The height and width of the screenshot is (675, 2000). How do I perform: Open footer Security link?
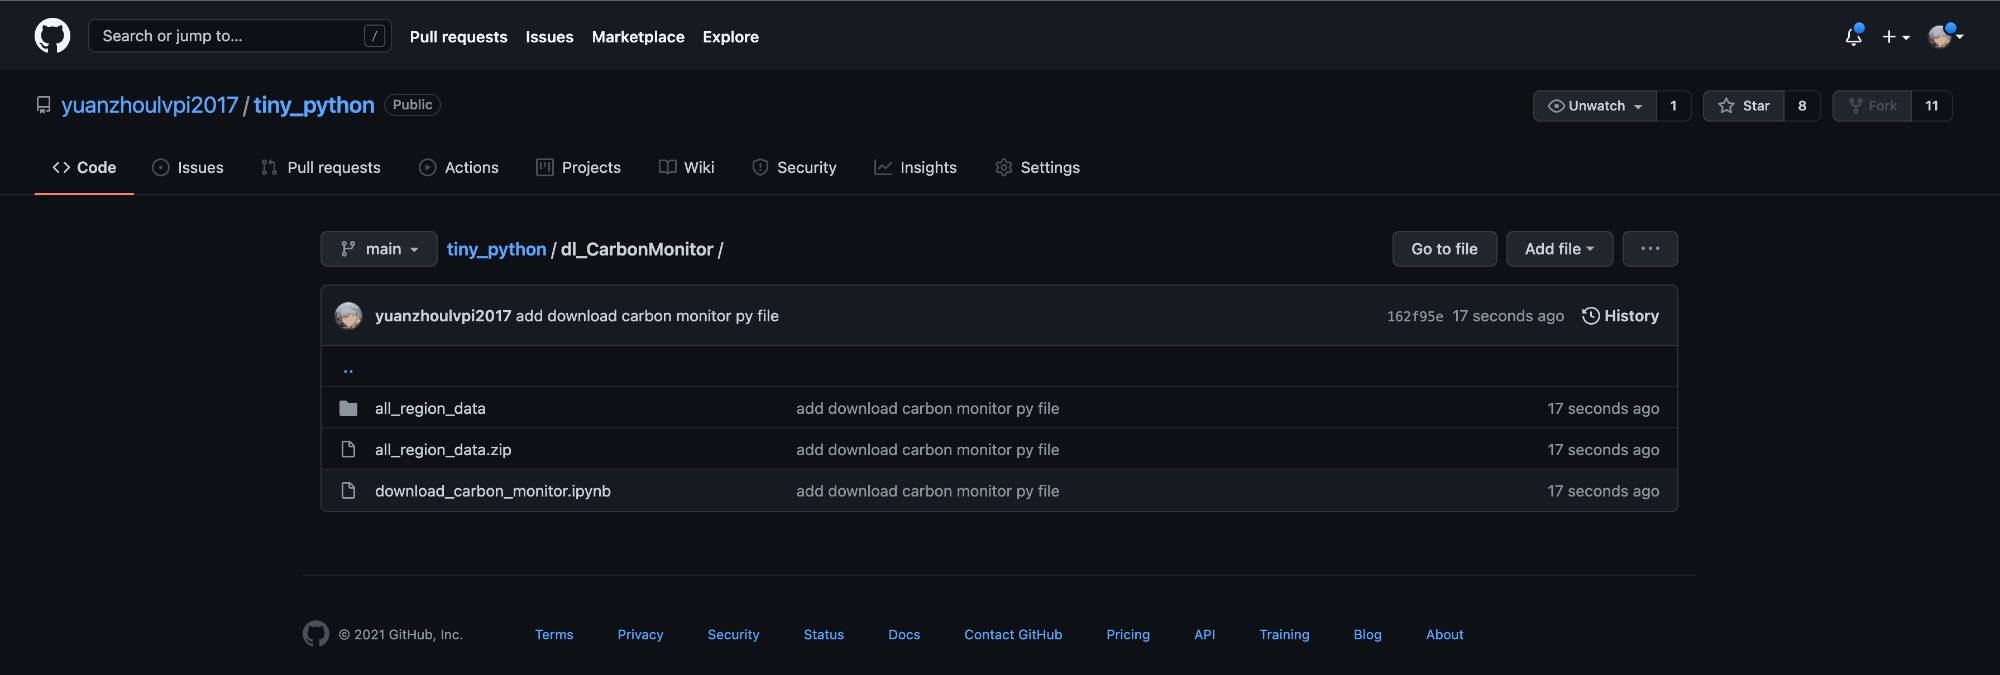(733, 635)
